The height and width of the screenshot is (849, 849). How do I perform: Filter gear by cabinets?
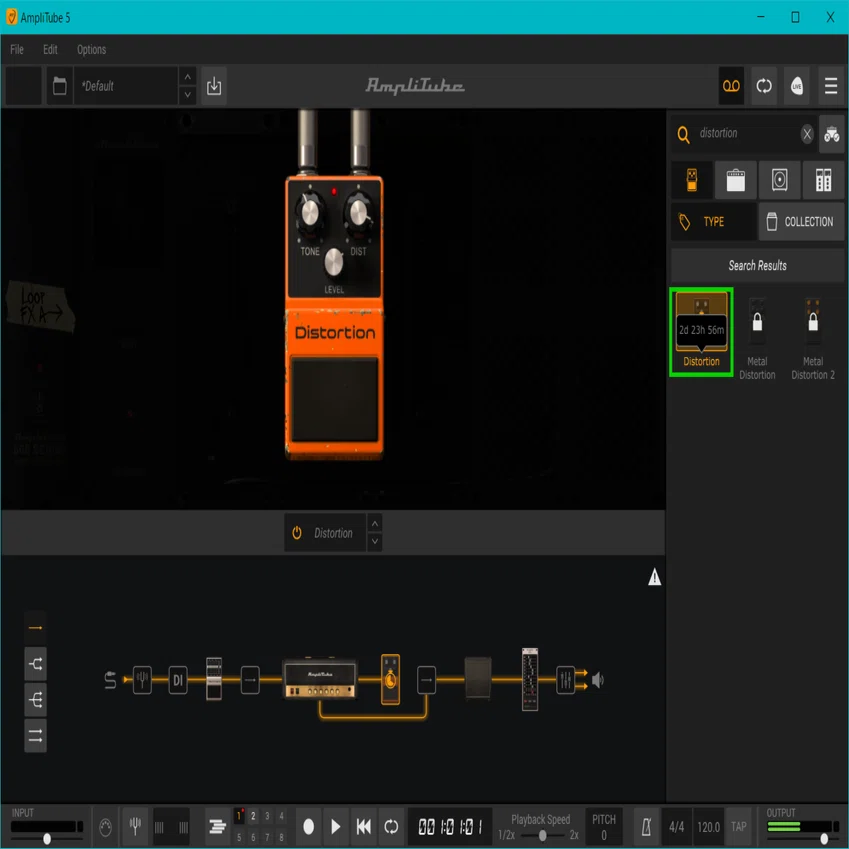coord(779,180)
